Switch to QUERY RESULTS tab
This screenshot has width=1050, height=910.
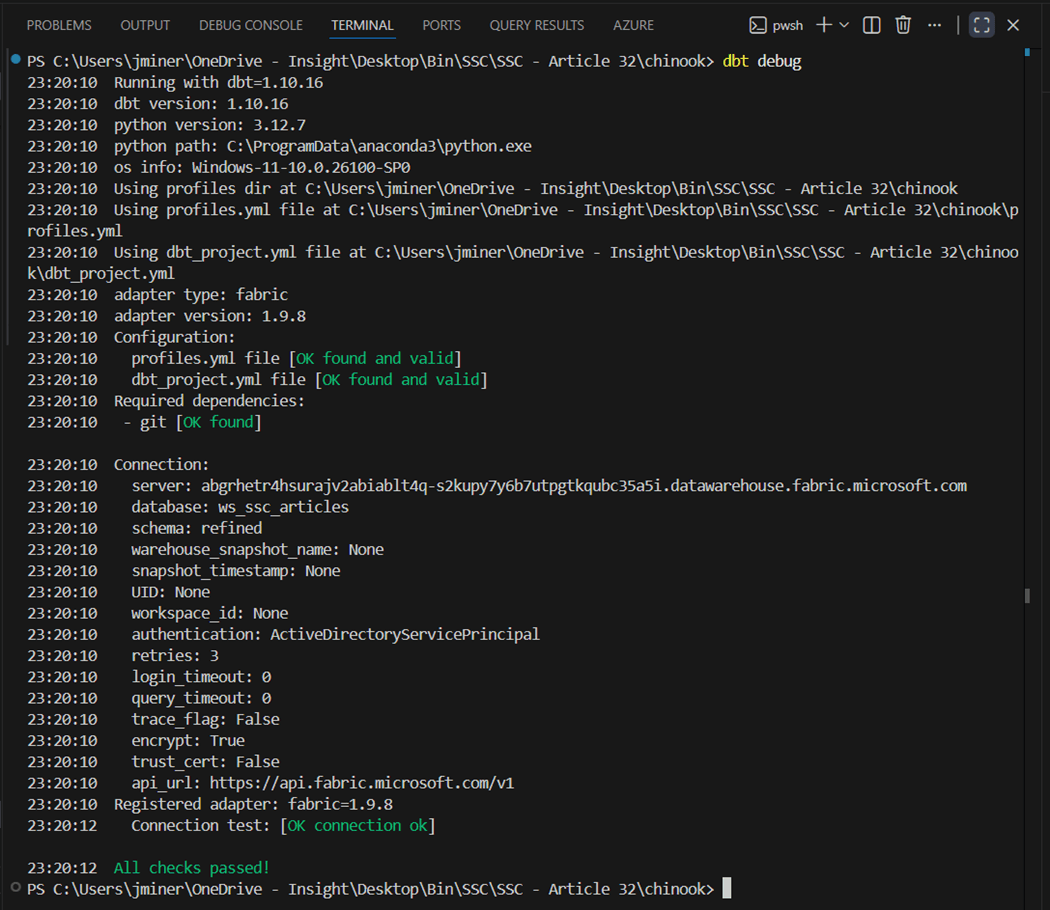pyautogui.click(x=536, y=25)
